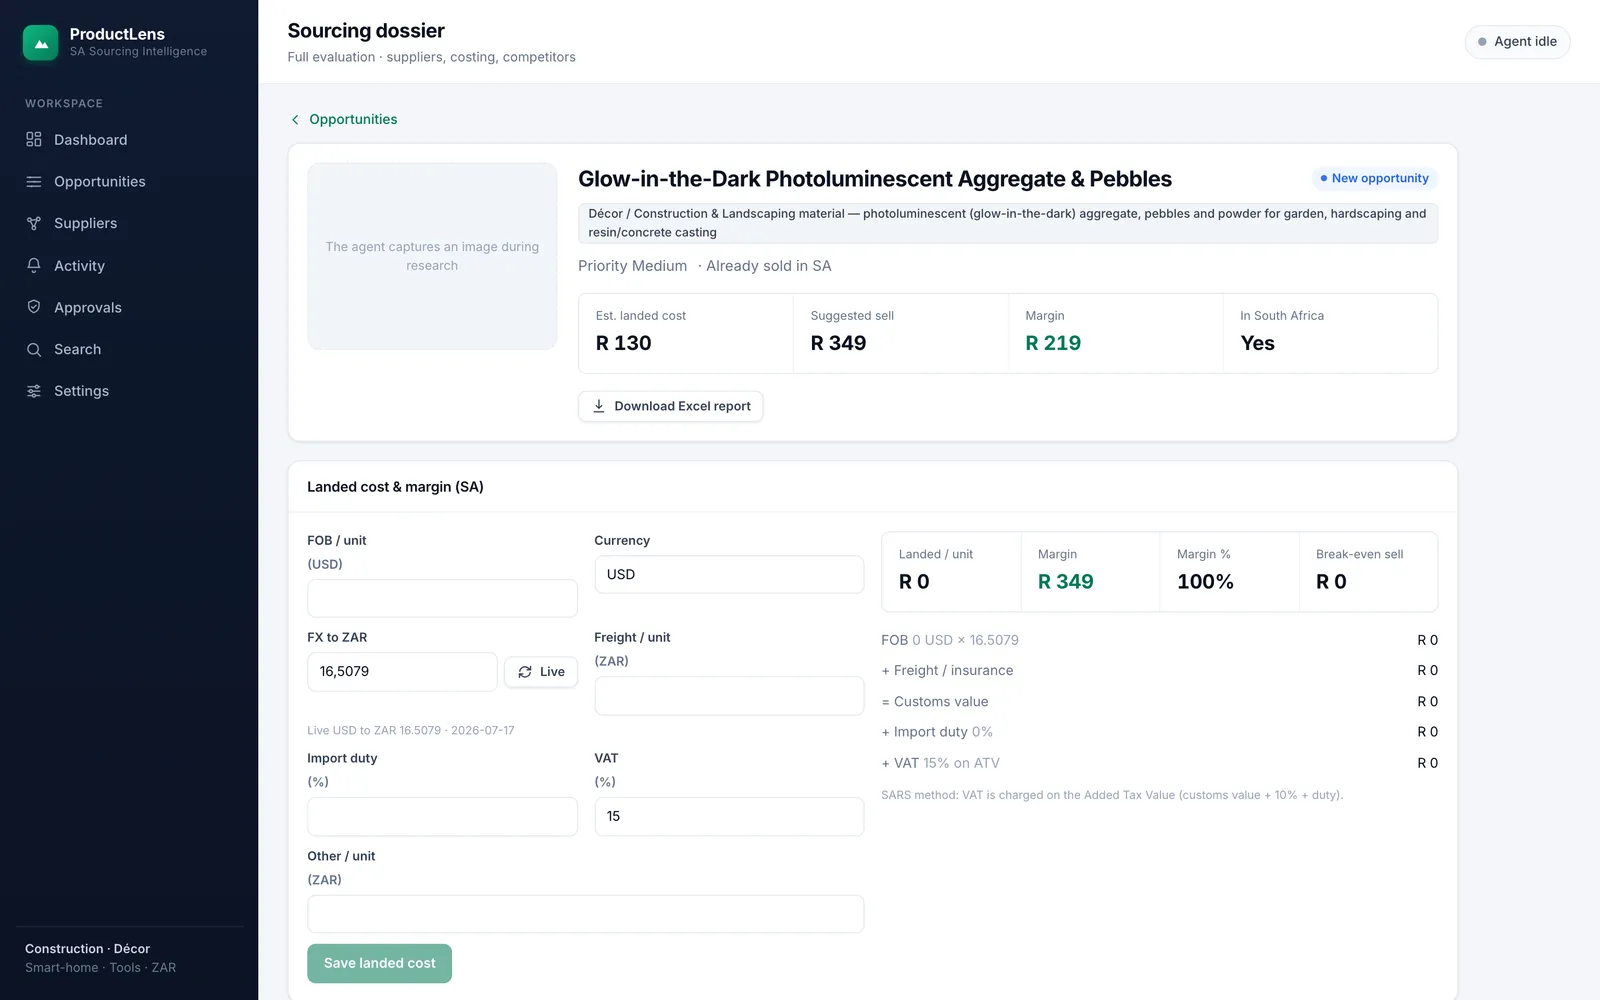
Task: Click the + VAT 15% on ATV row
Action: pos(1159,763)
